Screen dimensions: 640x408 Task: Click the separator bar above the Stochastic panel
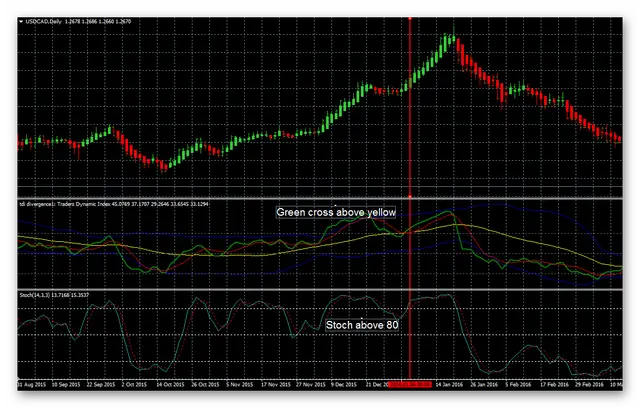pos(320,290)
